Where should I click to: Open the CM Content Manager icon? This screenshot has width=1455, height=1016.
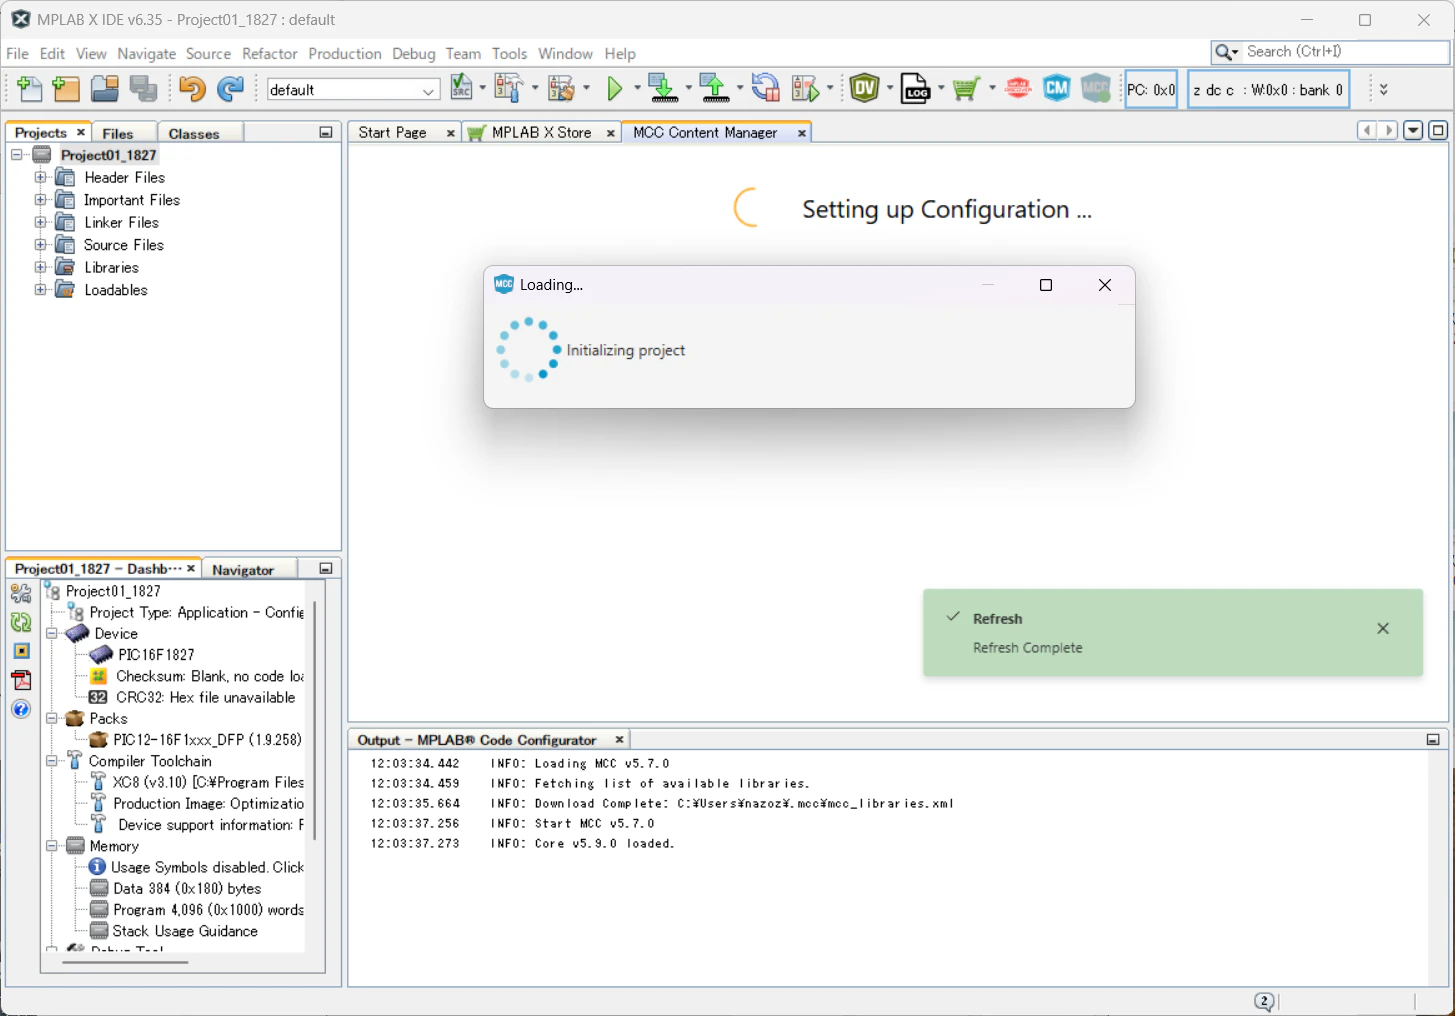click(x=1057, y=88)
